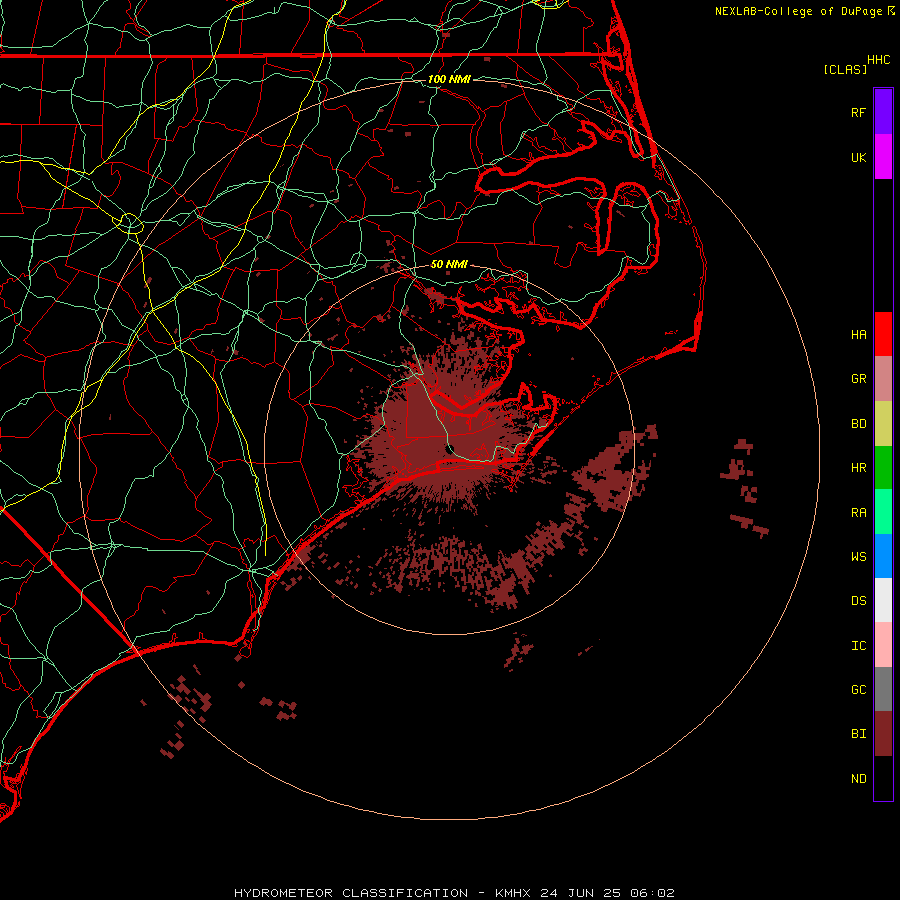
Task: Click the HA legend label
Action: [x=858, y=335]
